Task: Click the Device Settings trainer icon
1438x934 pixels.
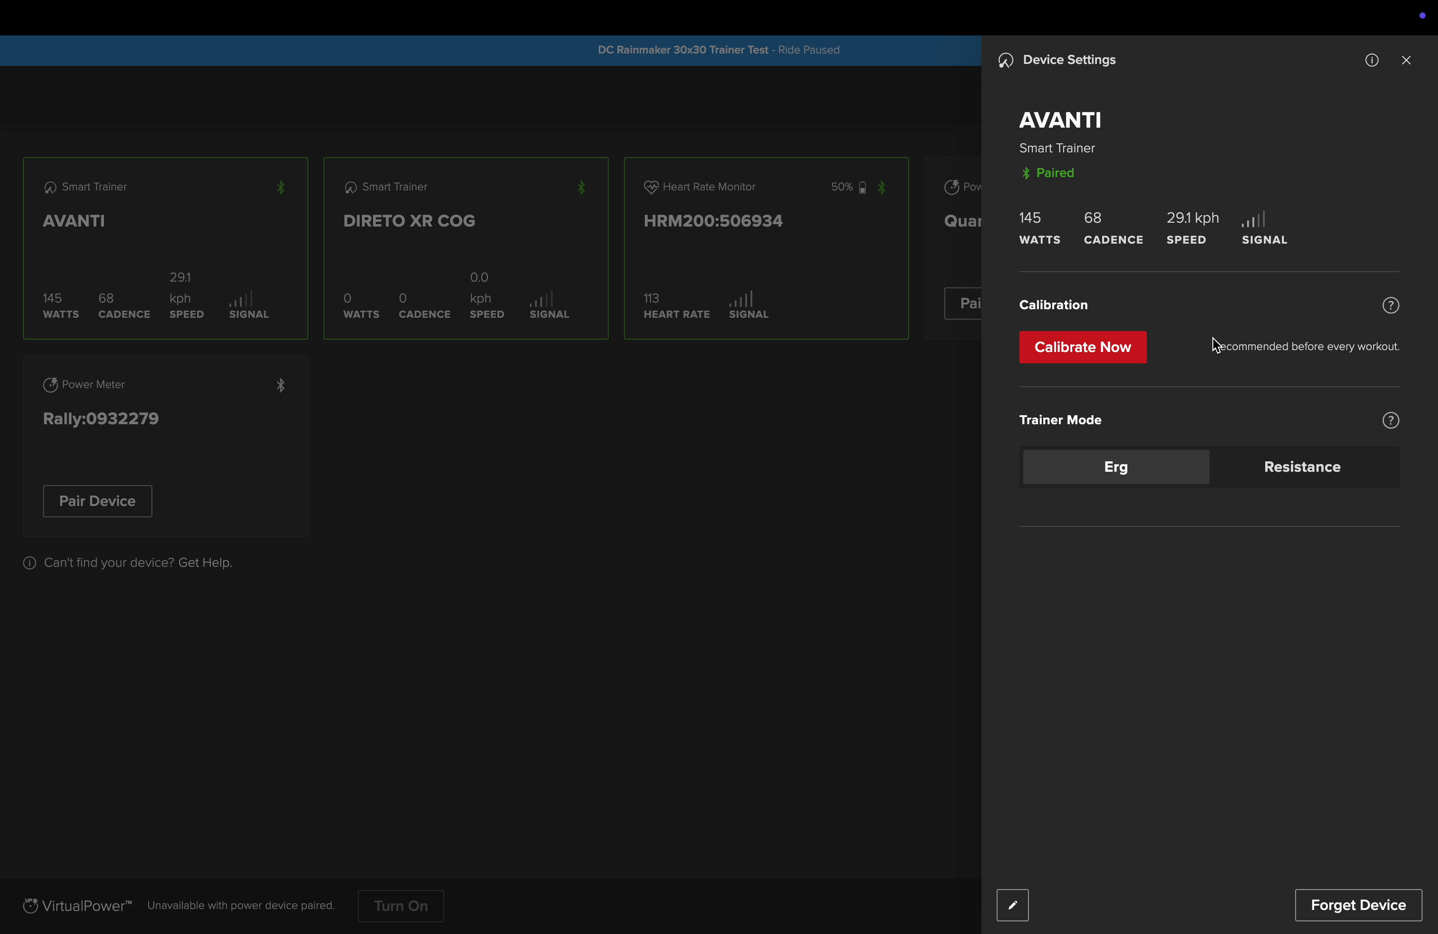Action: tap(1006, 61)
